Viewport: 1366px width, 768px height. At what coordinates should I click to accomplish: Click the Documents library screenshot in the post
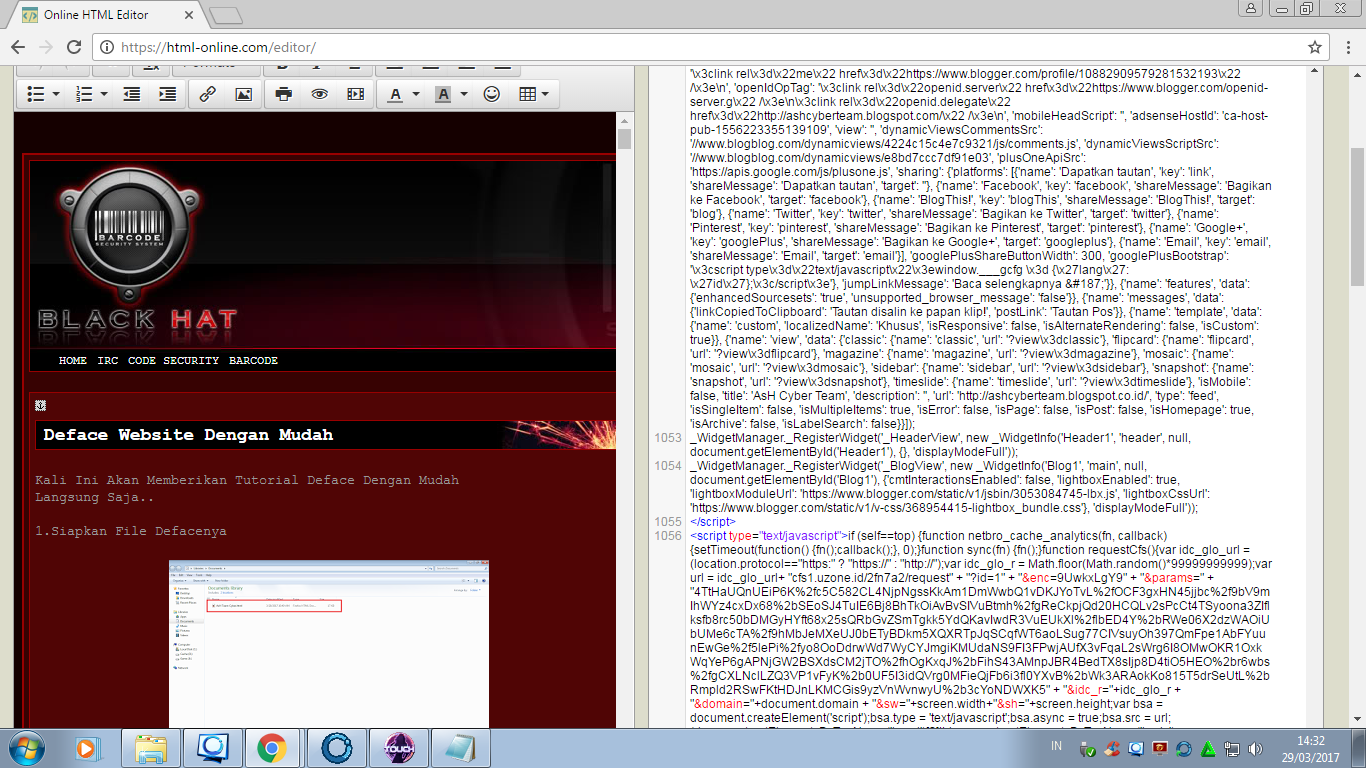(x=329, y=644)
